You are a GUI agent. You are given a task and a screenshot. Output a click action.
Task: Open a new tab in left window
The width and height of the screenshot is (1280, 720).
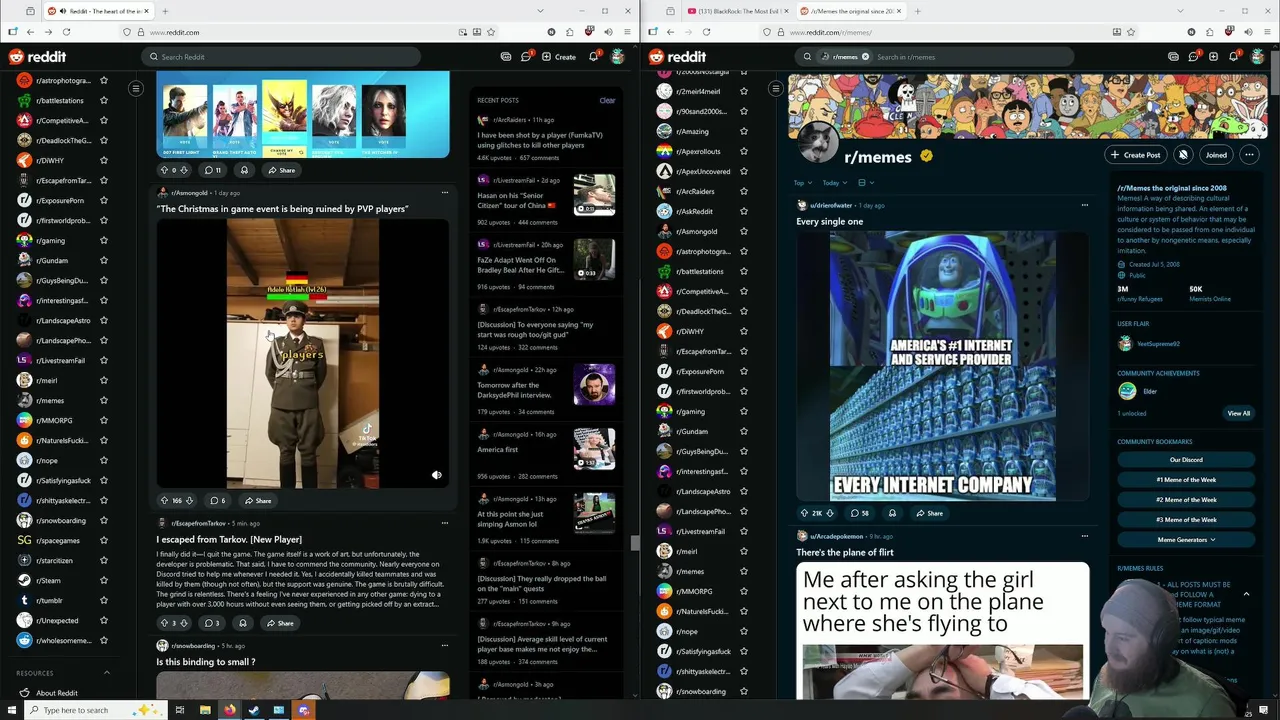(165, 11)
